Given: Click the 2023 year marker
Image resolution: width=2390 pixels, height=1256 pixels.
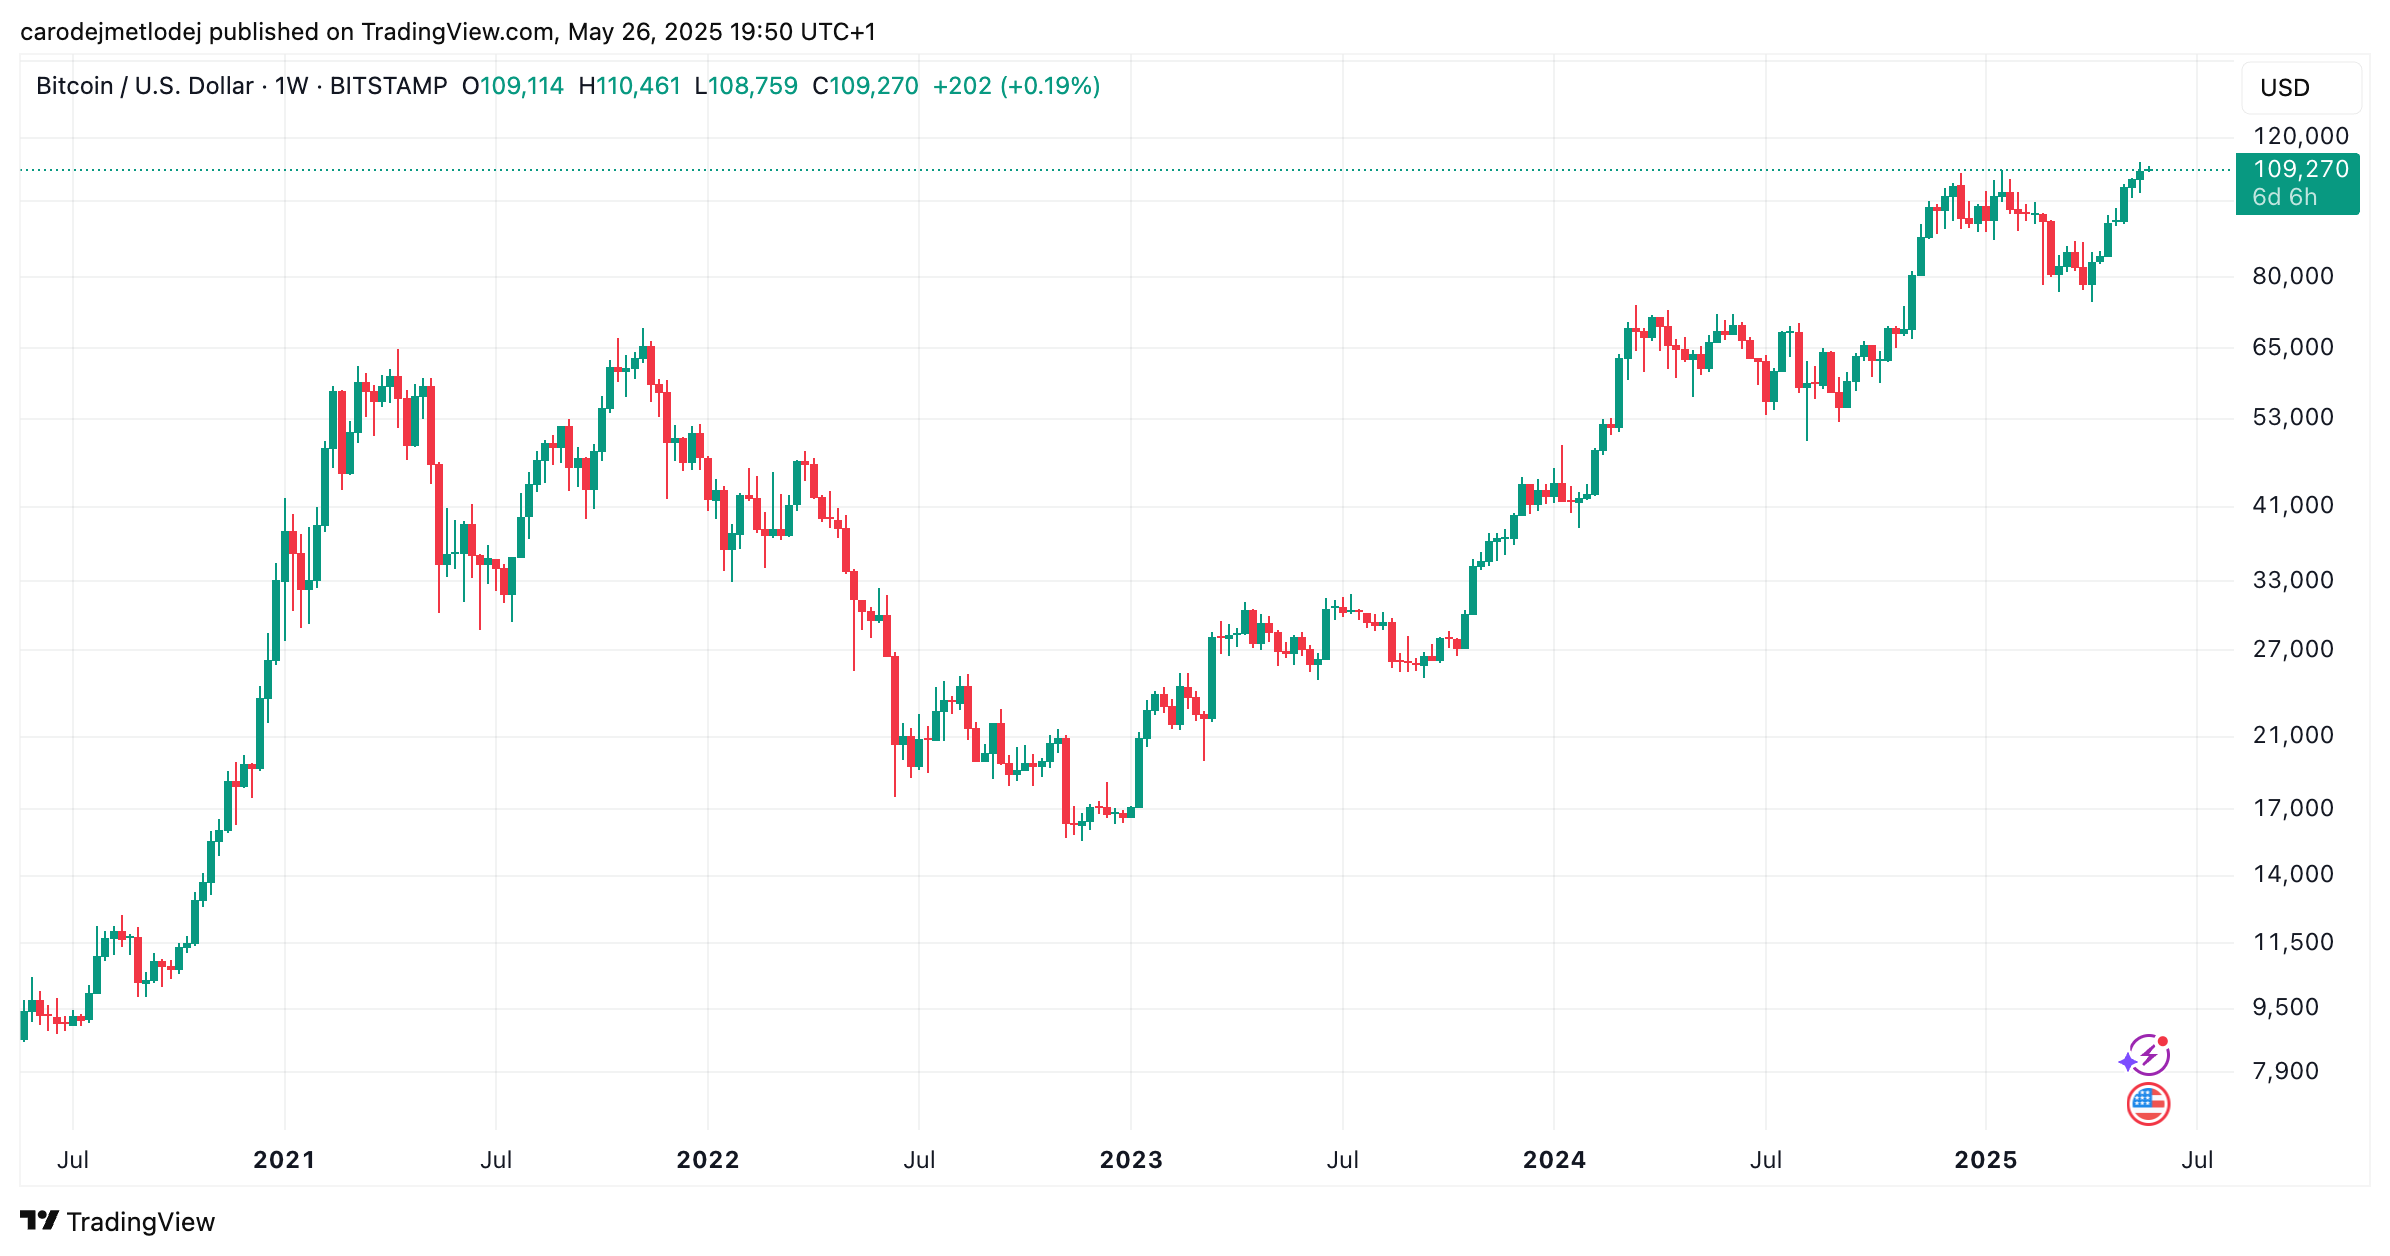Looking at the screenshot, I should click(x=1131, y=1160).
